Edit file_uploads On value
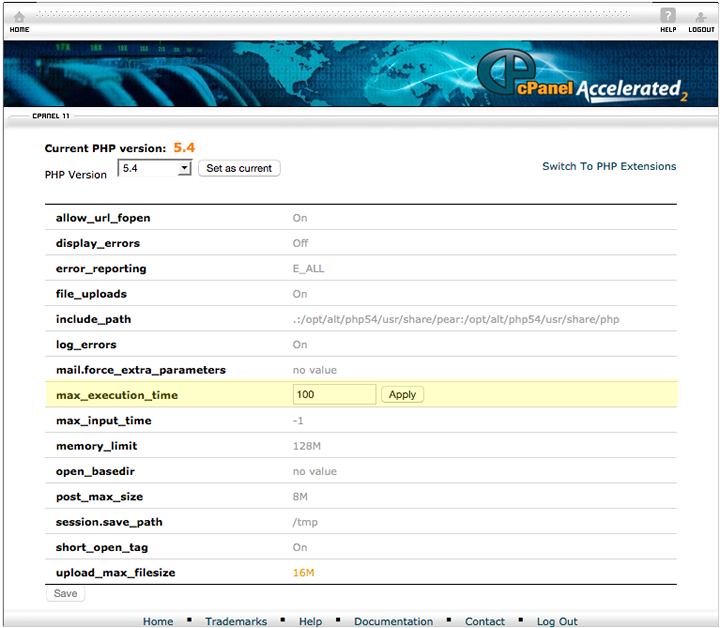Viewport: 720px width, 628px height. [x=300, y=294]
